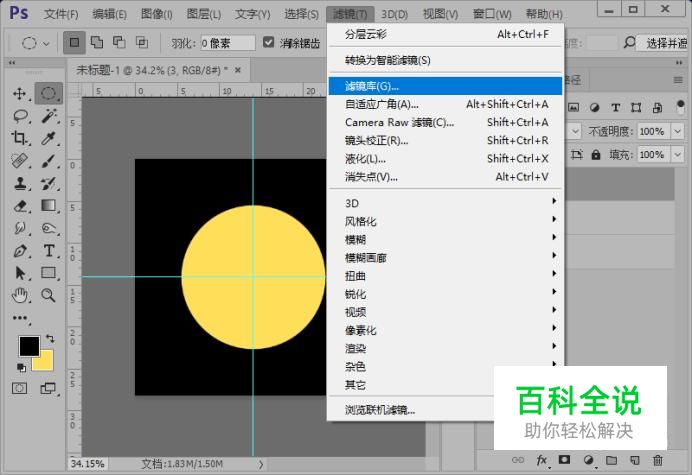The image size is (692, 475).
Task: Click the 选择并遮住 button in options bar
Action: [x=664, y=43]
